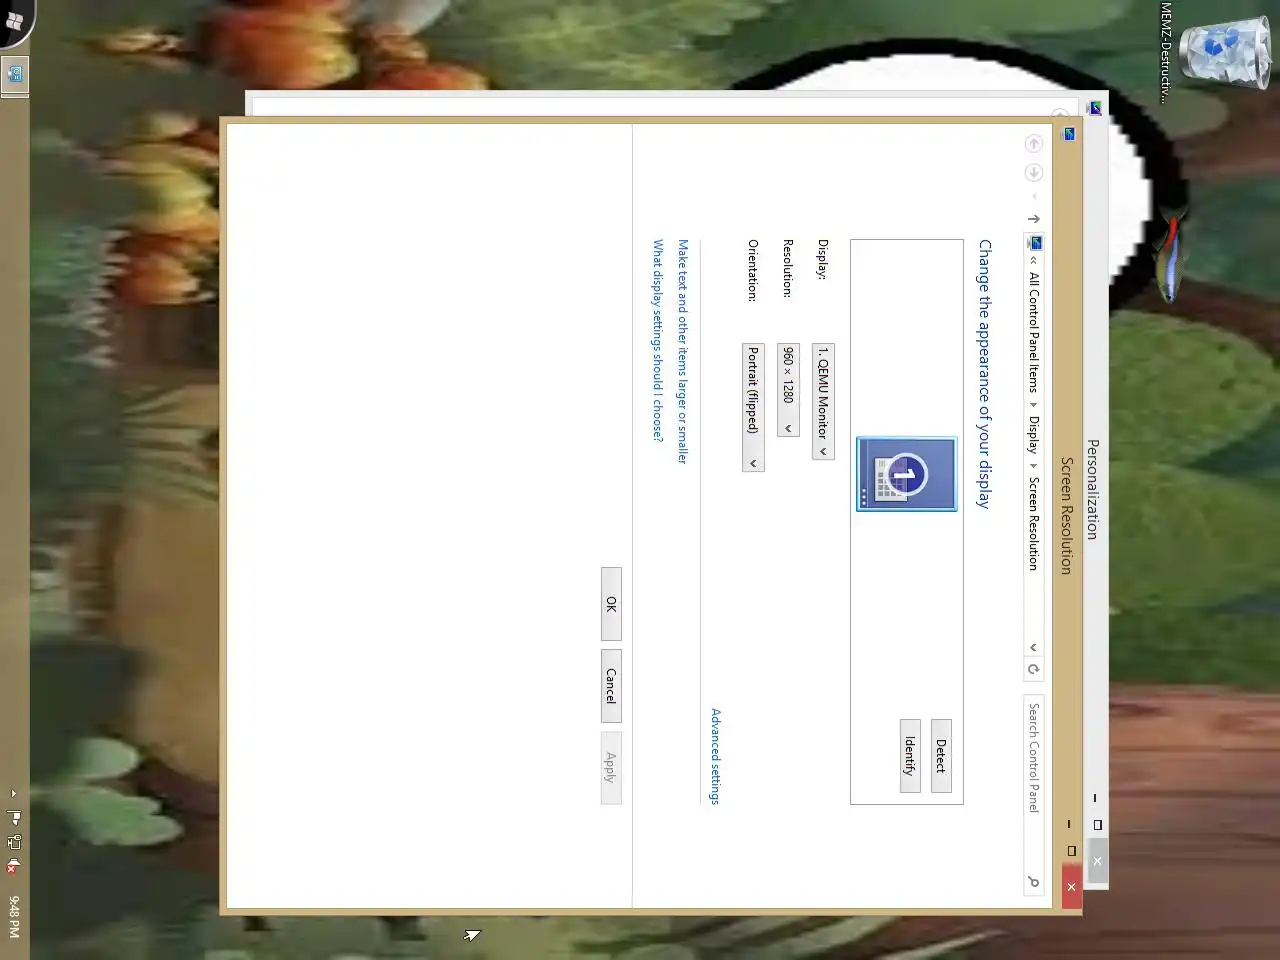Minimize the Personalization window

[1096, 798]
